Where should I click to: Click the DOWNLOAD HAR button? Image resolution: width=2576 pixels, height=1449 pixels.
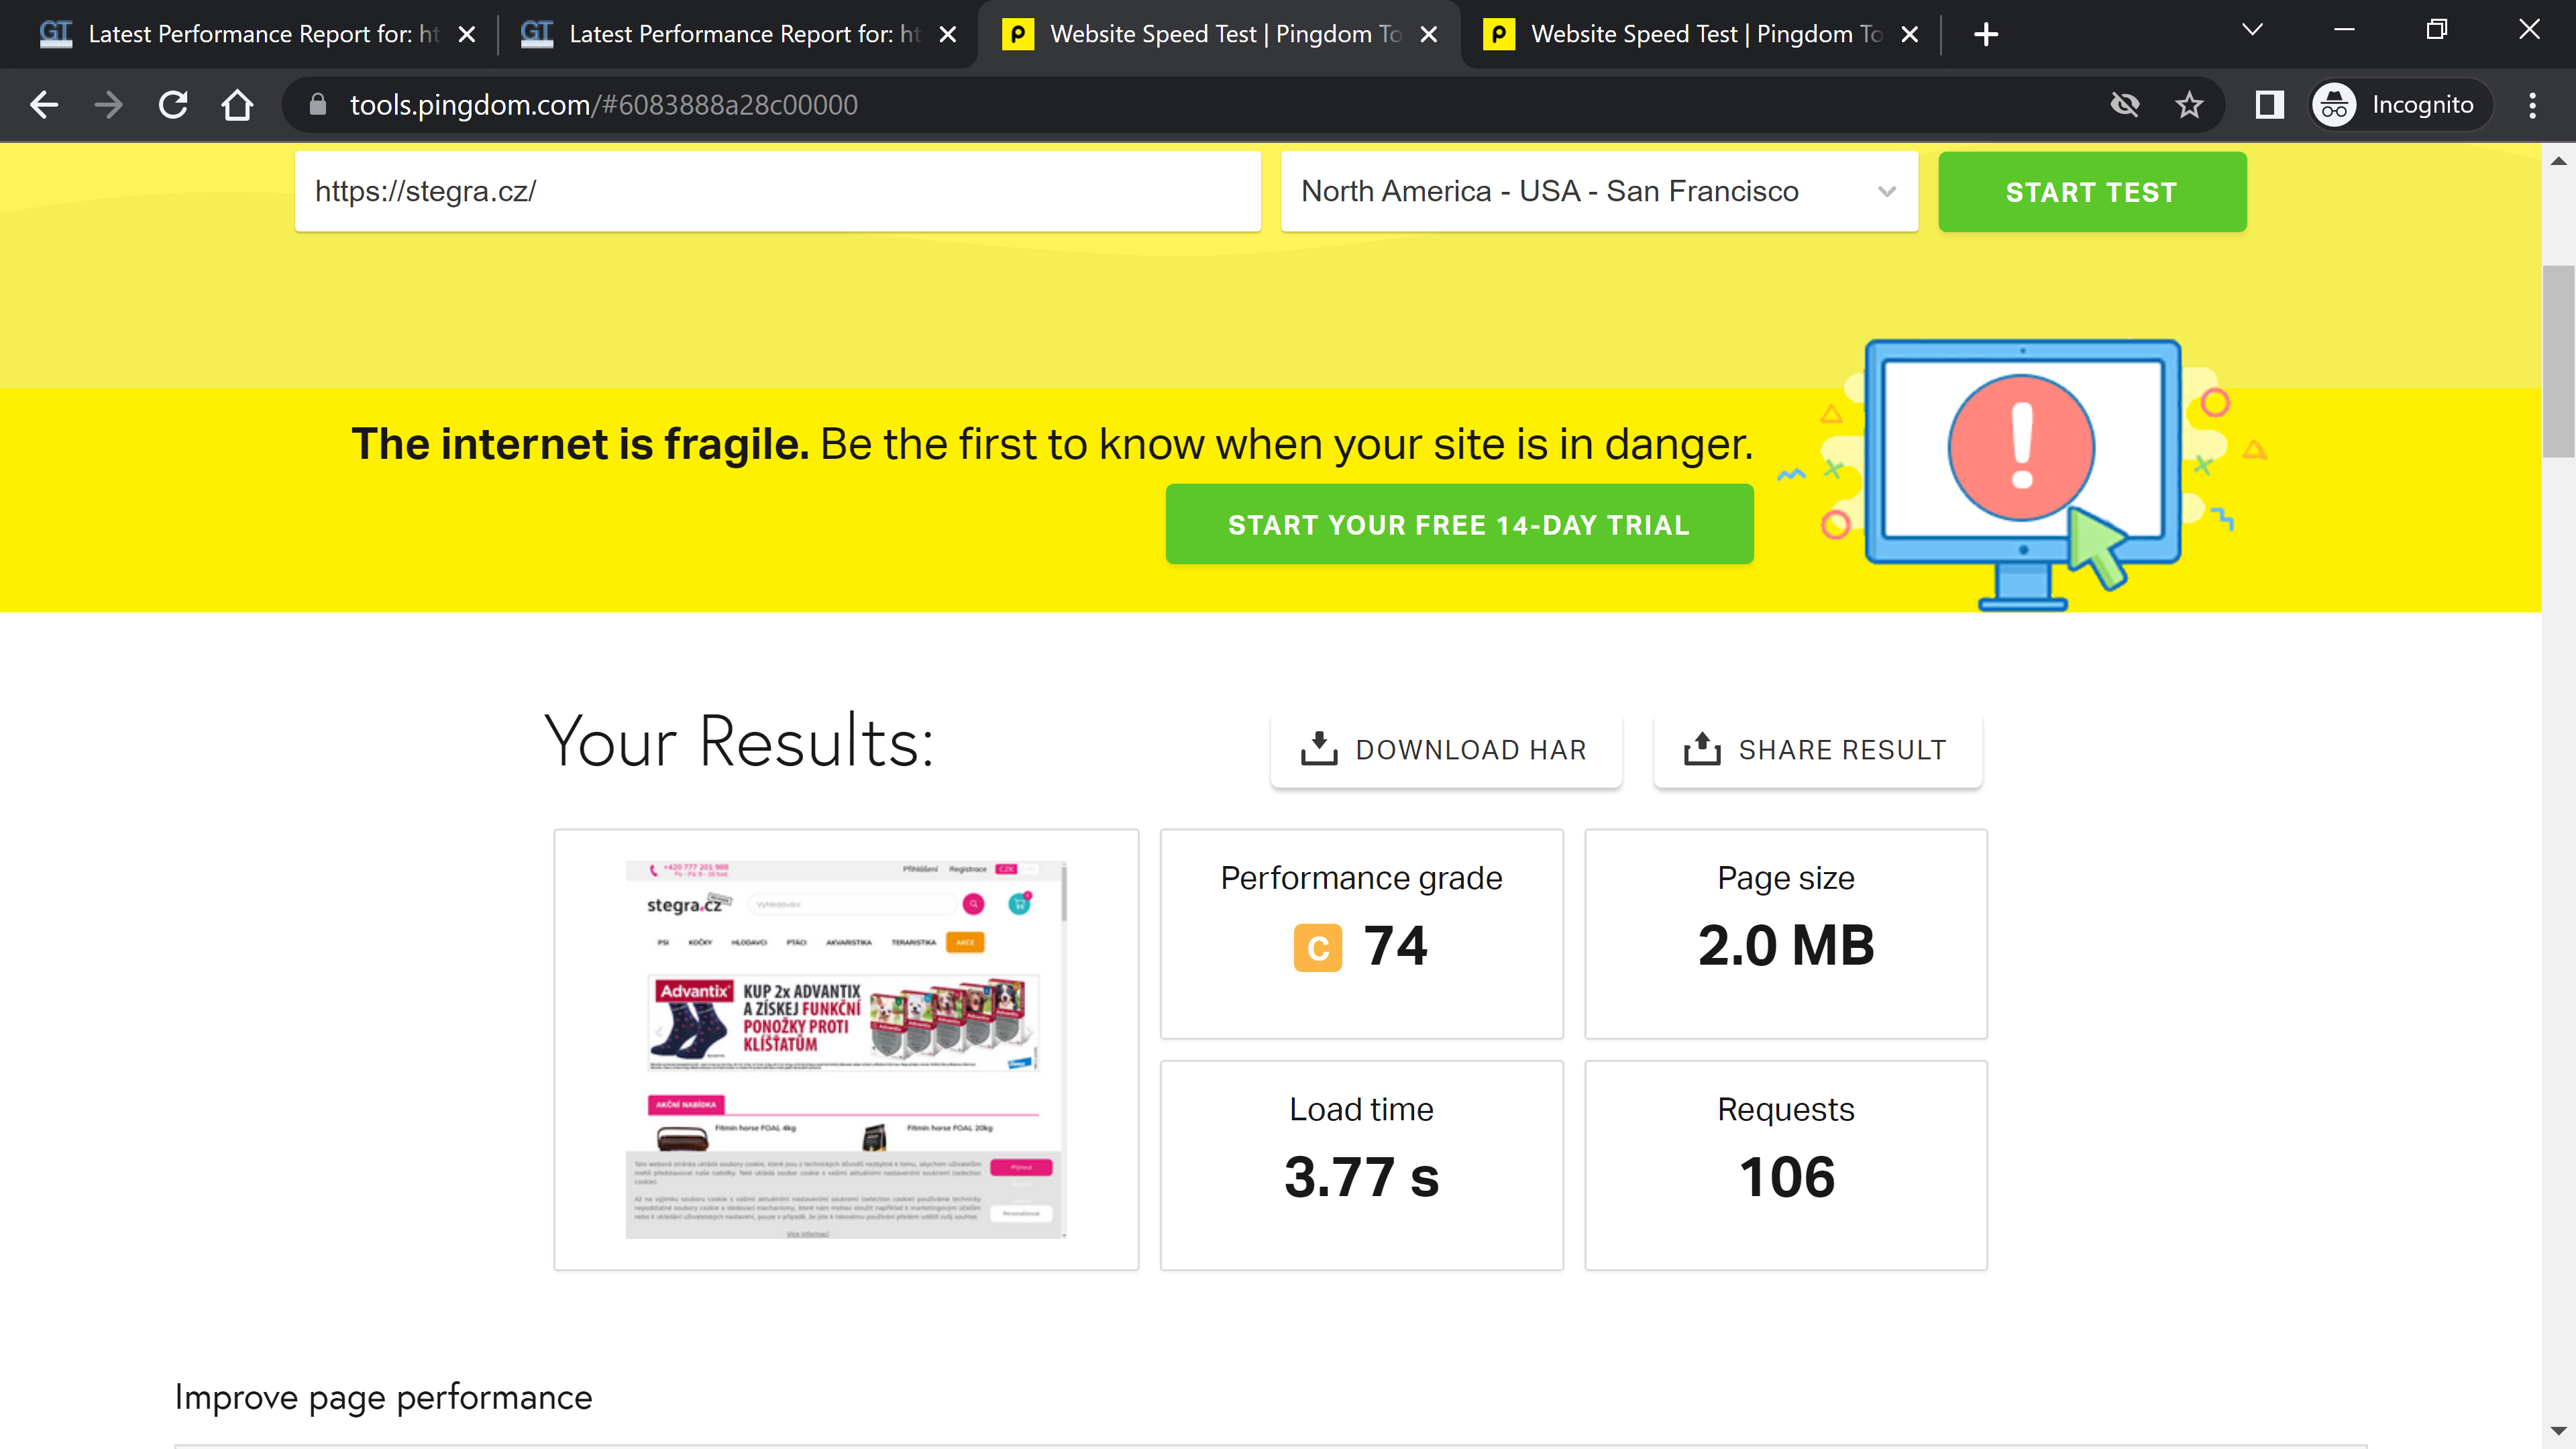click(1445, 750)
